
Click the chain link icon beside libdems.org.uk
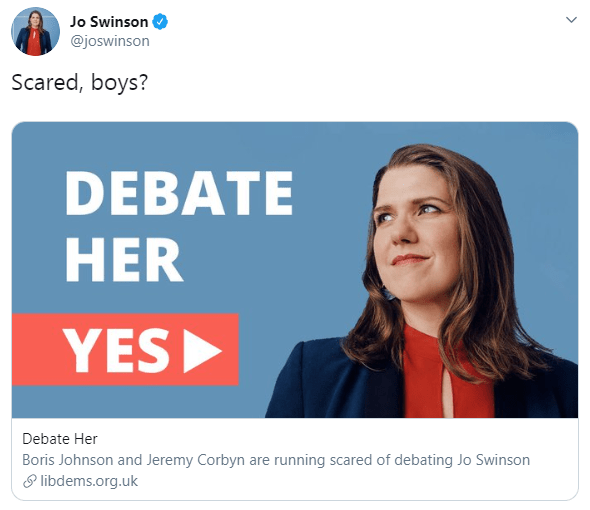tap(30, 481)
